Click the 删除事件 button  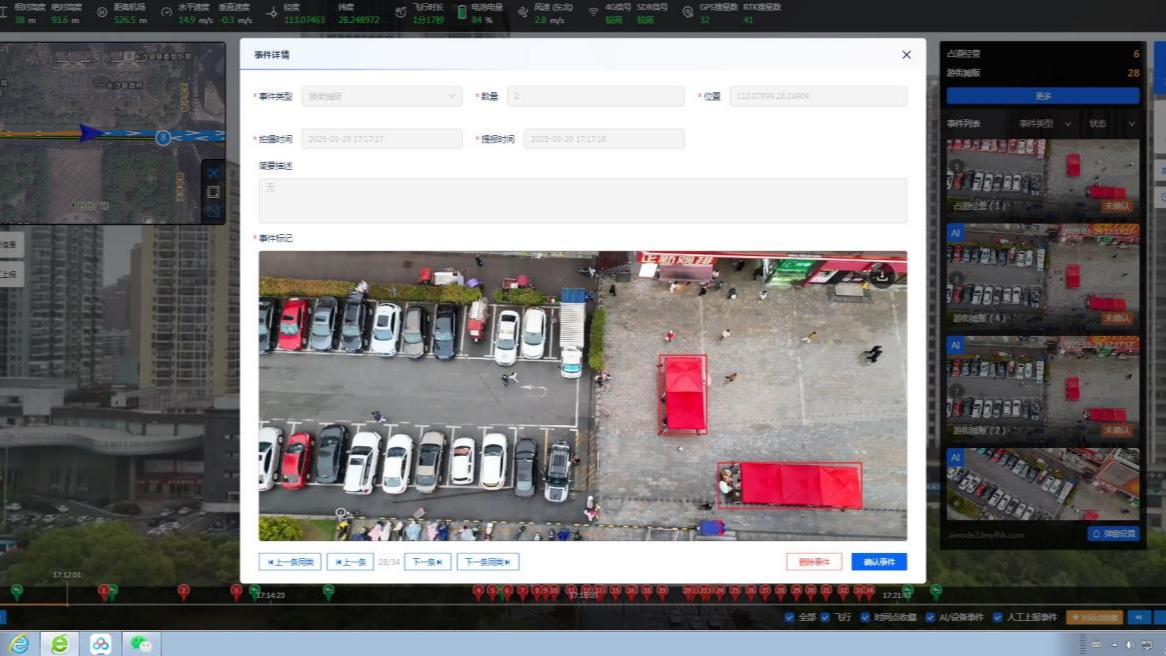[x=814, y=562]
